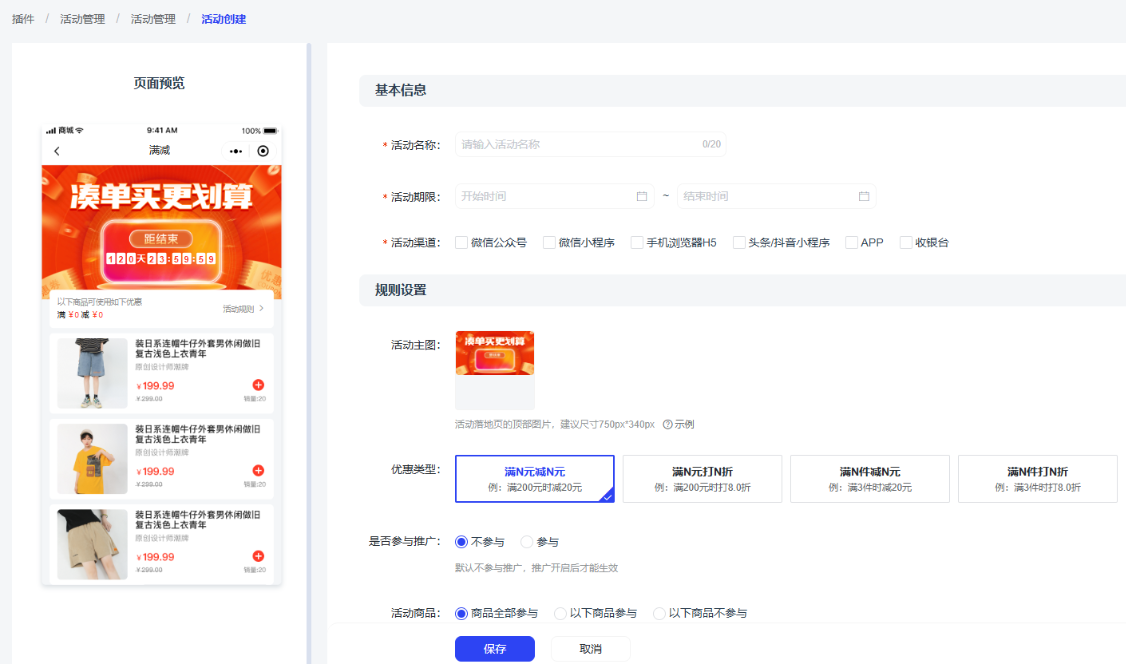Select 满N元打N折 discount type
This screenshot has height=664, width=1126.
click(702, 479)
